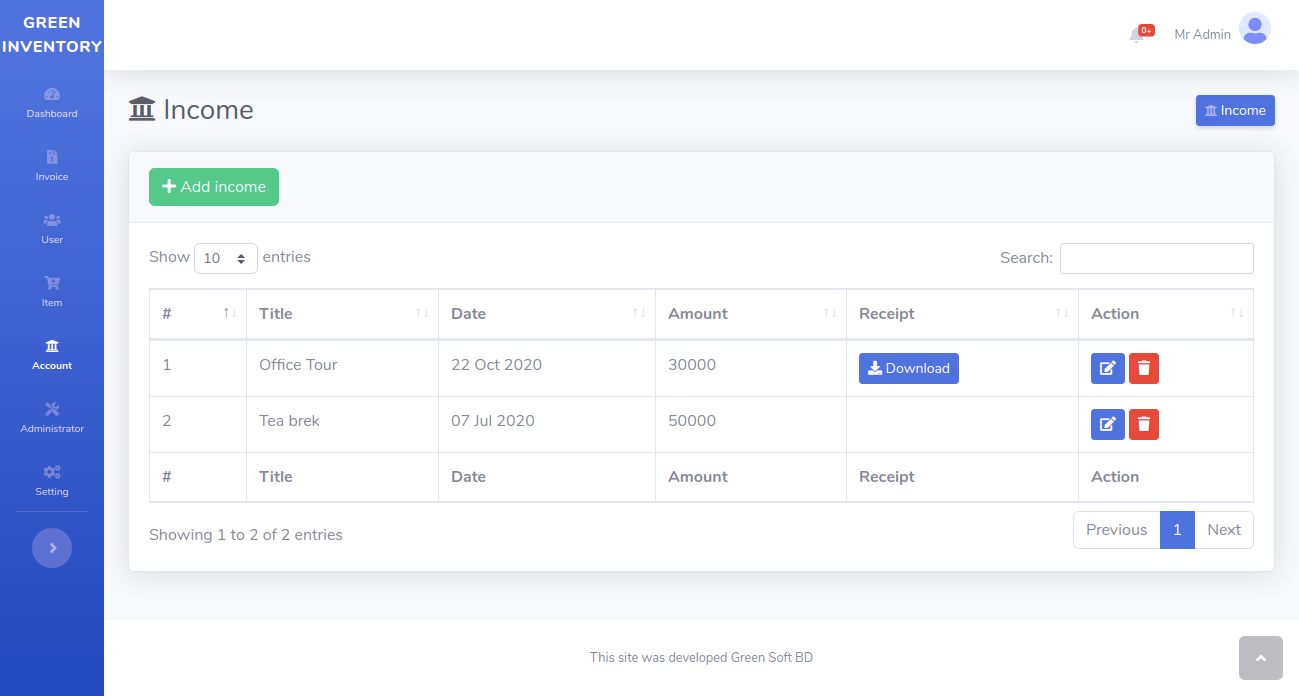Image resolution: width=1299 pixels, height=696 pixels.
Task: Click the green Add income button
Action: point(214,187)
